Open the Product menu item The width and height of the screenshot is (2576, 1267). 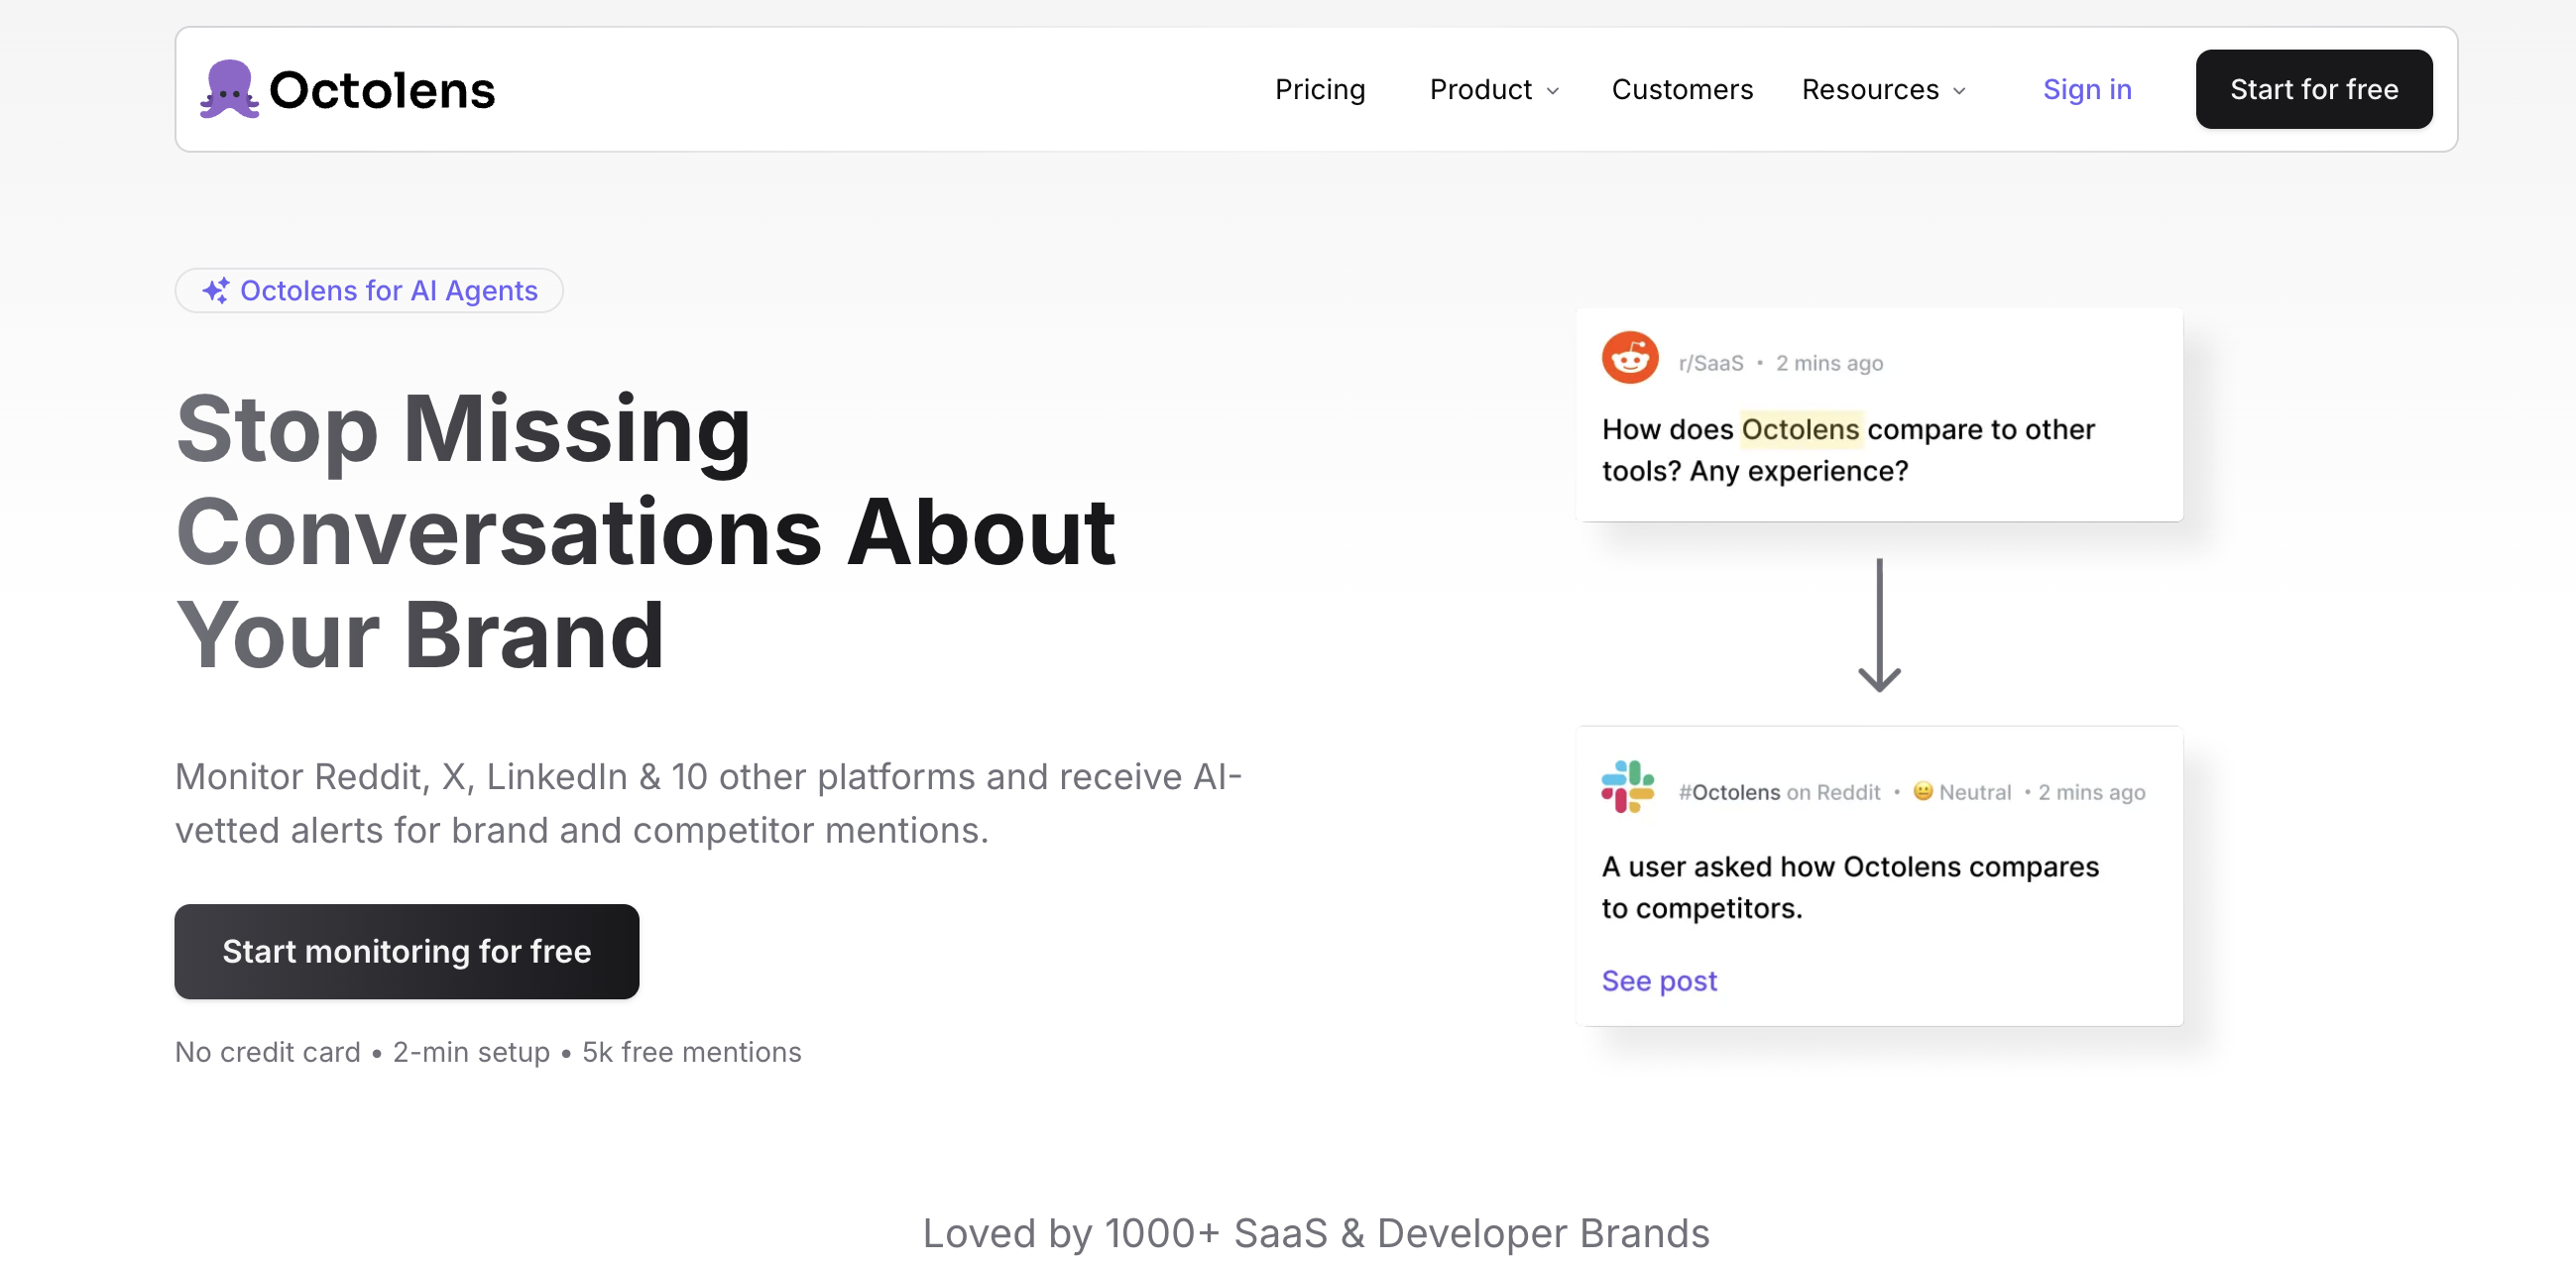tap(1480, 90)
